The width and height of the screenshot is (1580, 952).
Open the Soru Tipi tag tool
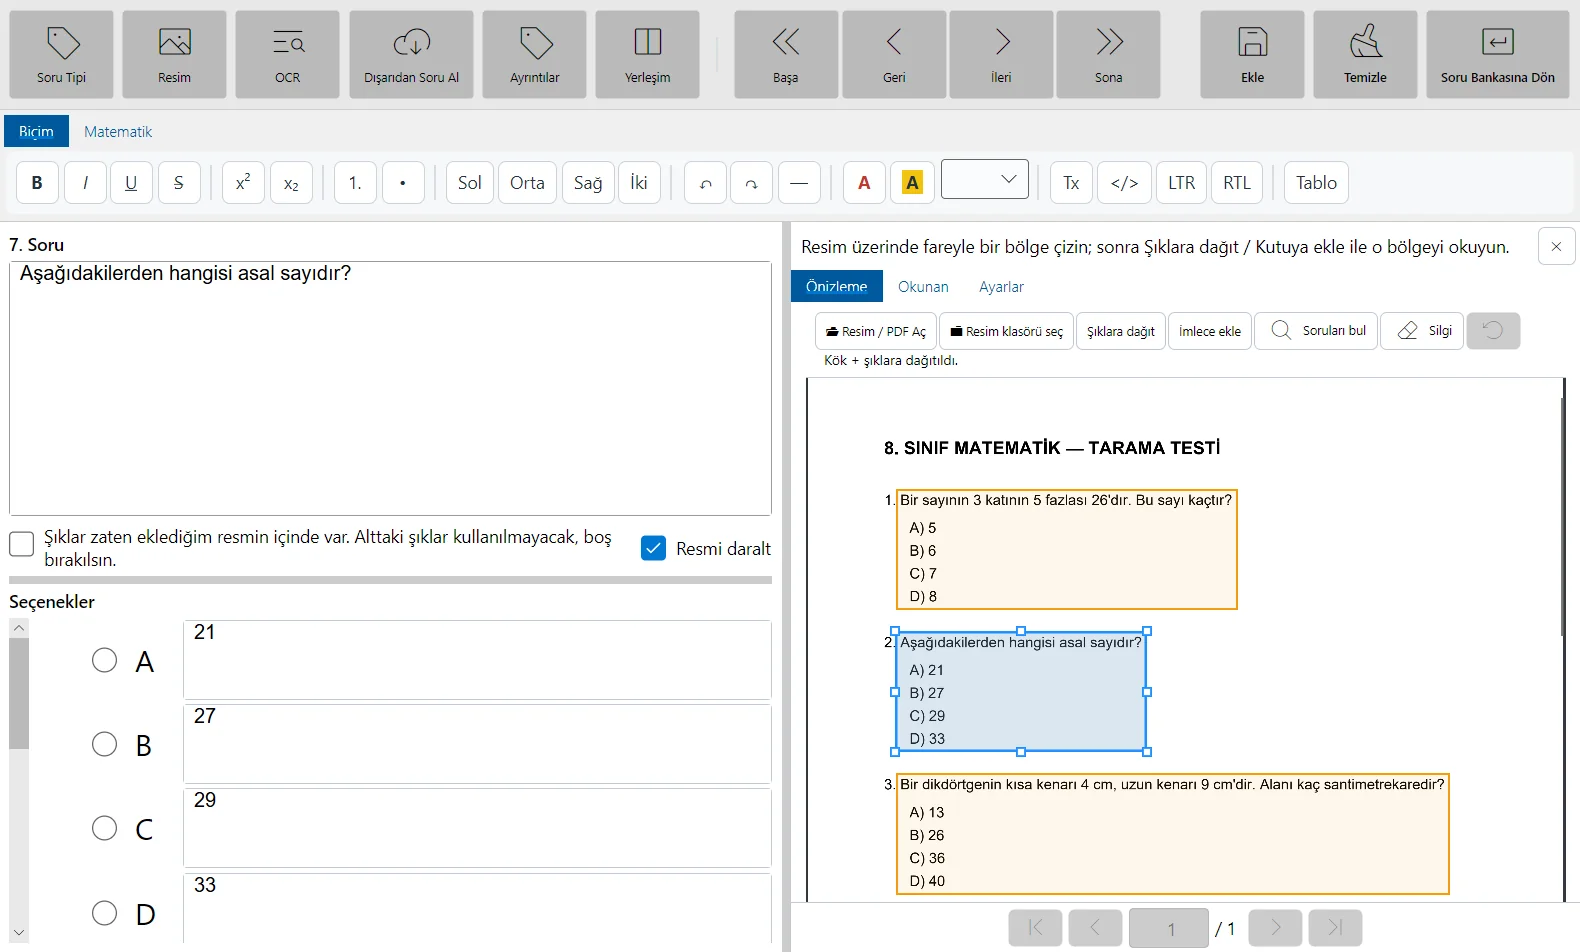click(61, 55)
